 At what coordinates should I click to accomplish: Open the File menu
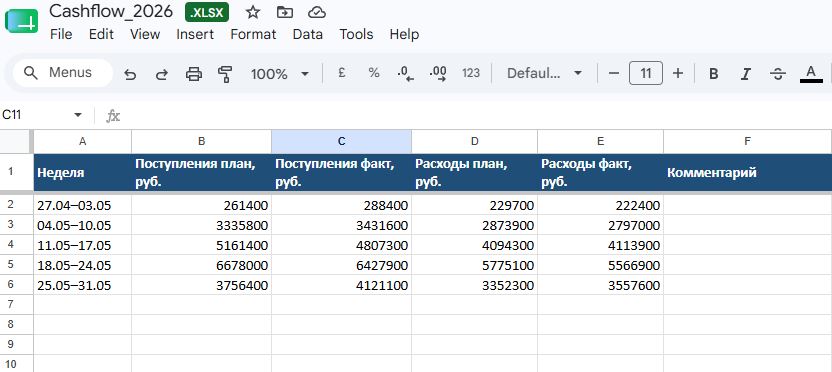(x=61, y=34)
